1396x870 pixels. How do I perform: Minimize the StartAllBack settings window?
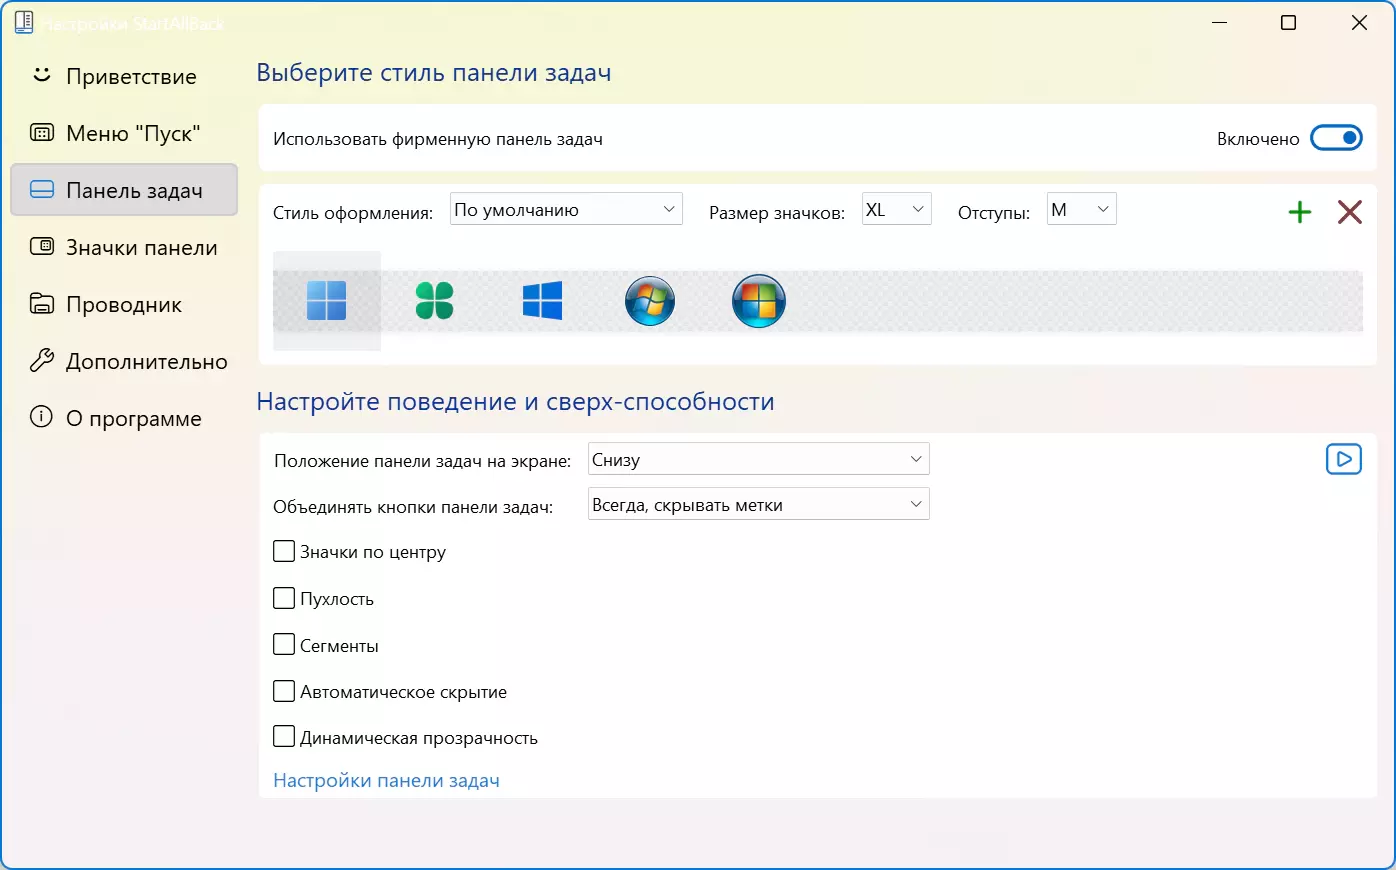click(1219, 23)
